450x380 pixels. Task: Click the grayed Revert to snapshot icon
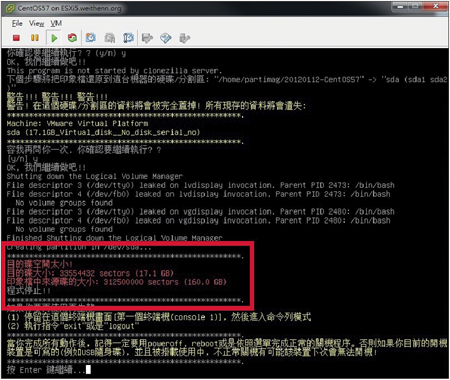(110, 38)
